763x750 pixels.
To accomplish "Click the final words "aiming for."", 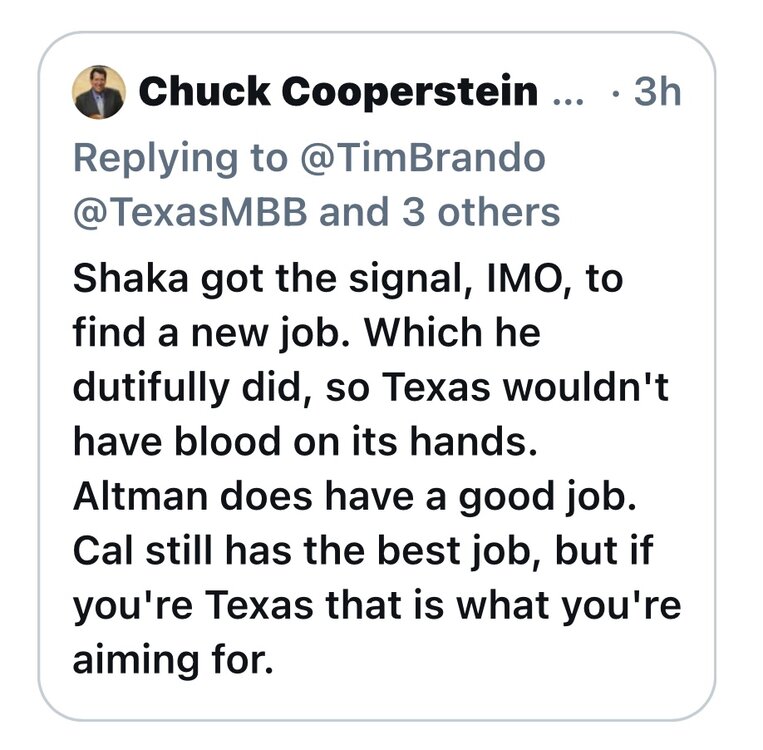I will click(171, 661).
